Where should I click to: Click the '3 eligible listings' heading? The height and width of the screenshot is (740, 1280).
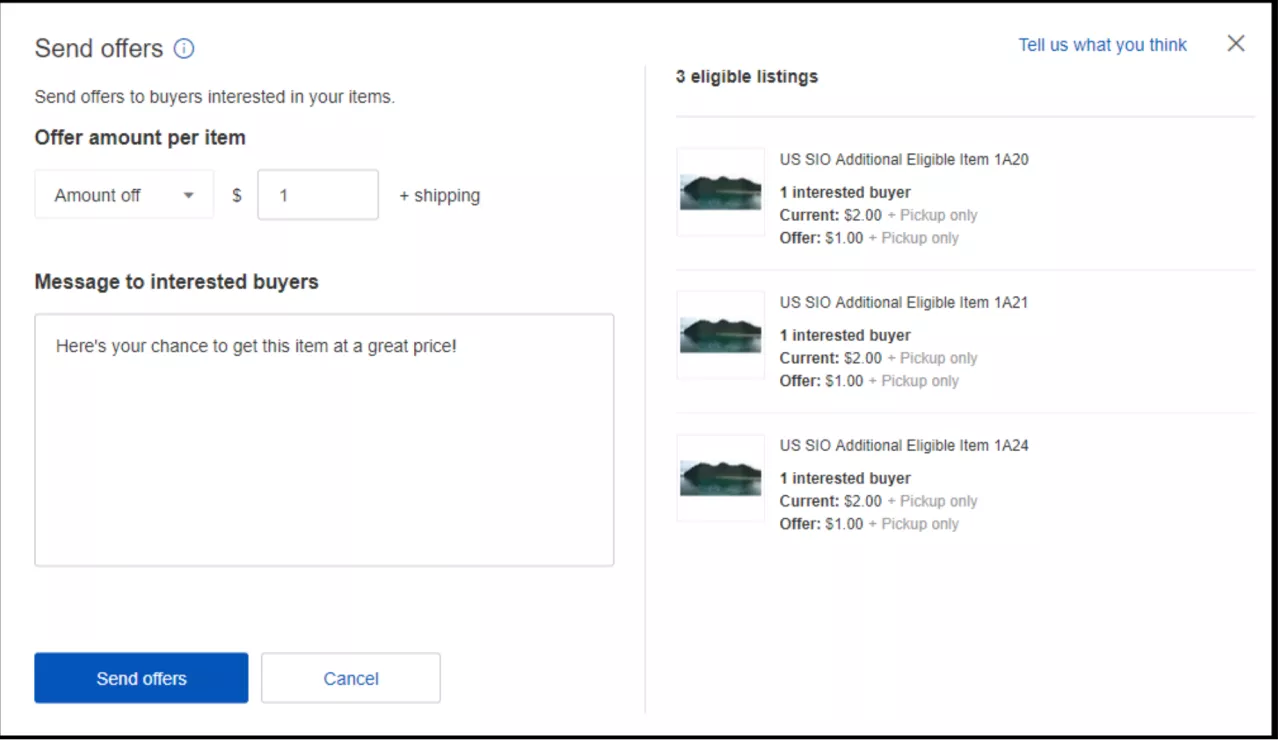tap(747, 77)
